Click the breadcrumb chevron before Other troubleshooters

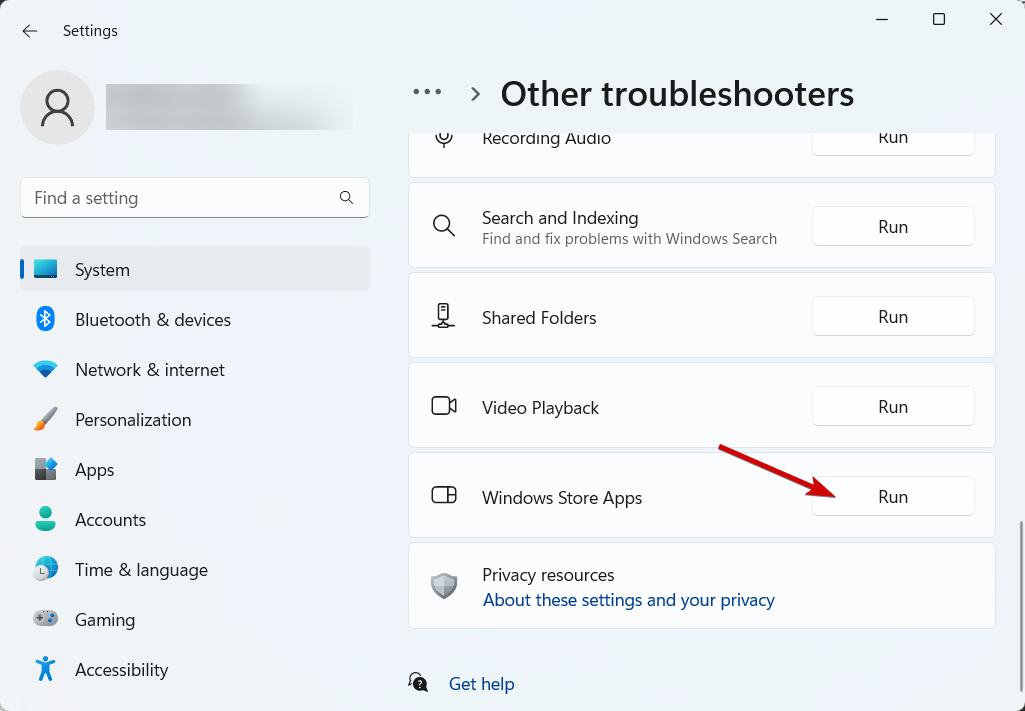pos(475,94)
